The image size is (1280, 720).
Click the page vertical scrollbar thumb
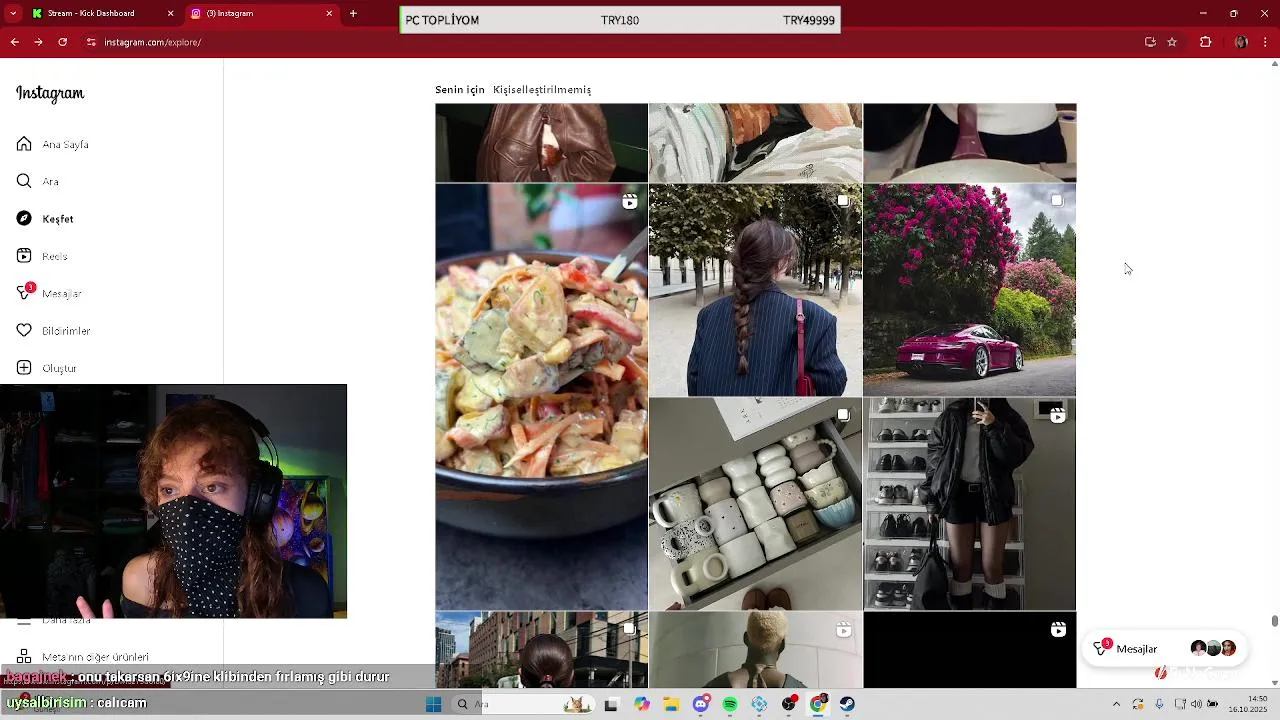coord(1274,621)
